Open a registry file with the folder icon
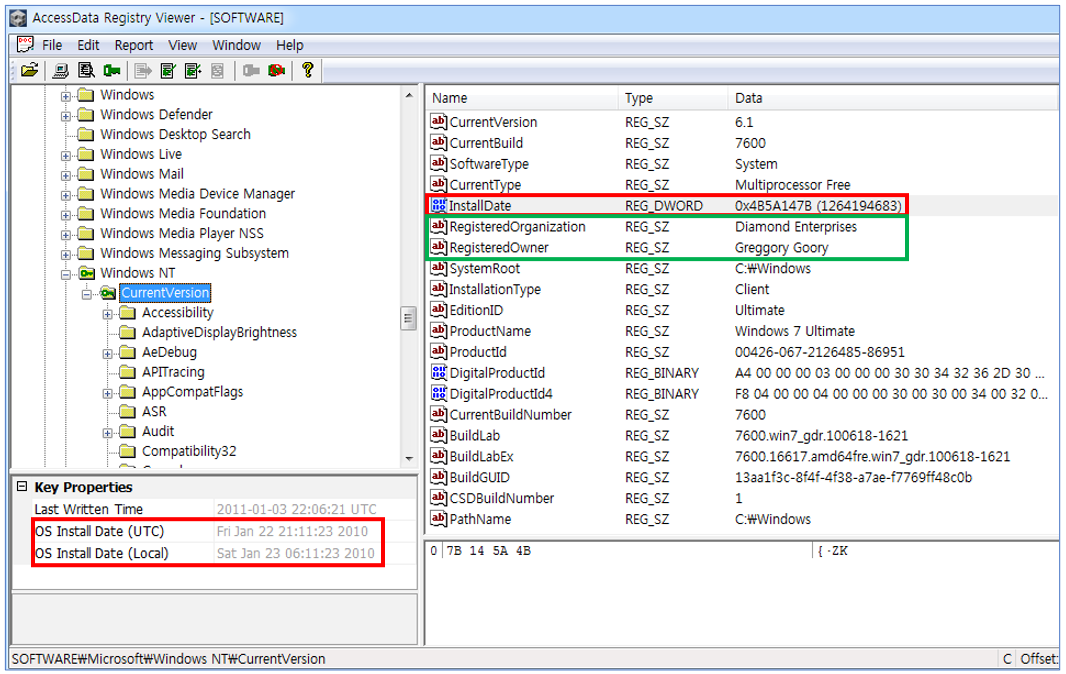The height and width of the screenshot is (674, 1066). [x=29, y=70]
